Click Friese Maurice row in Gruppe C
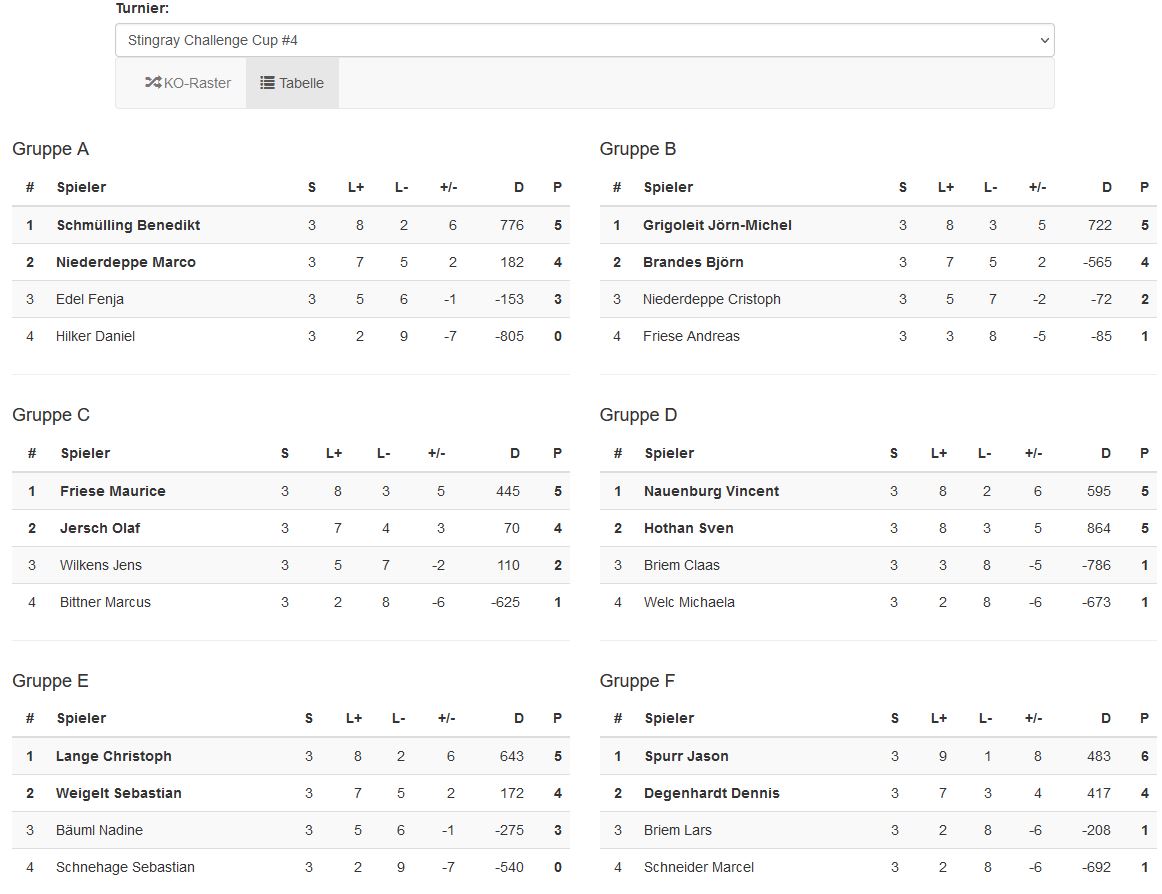This screenshot has width=1162, height=894. coord(113,491)
